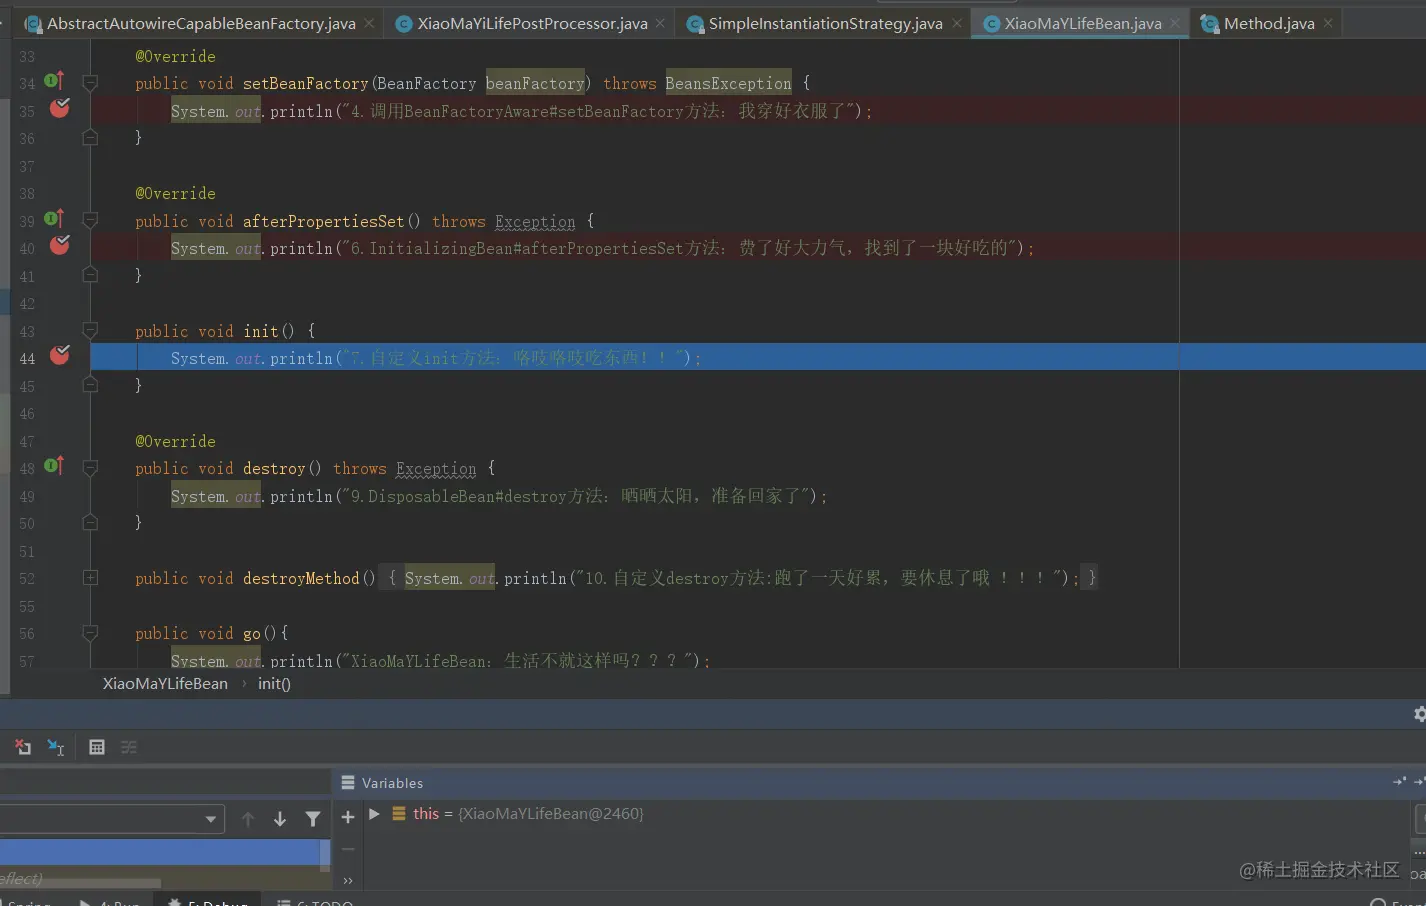This screenshot has width=1426, height=906.
Task: Click the highlighted println statement on line 44
Action: [436, 358]
